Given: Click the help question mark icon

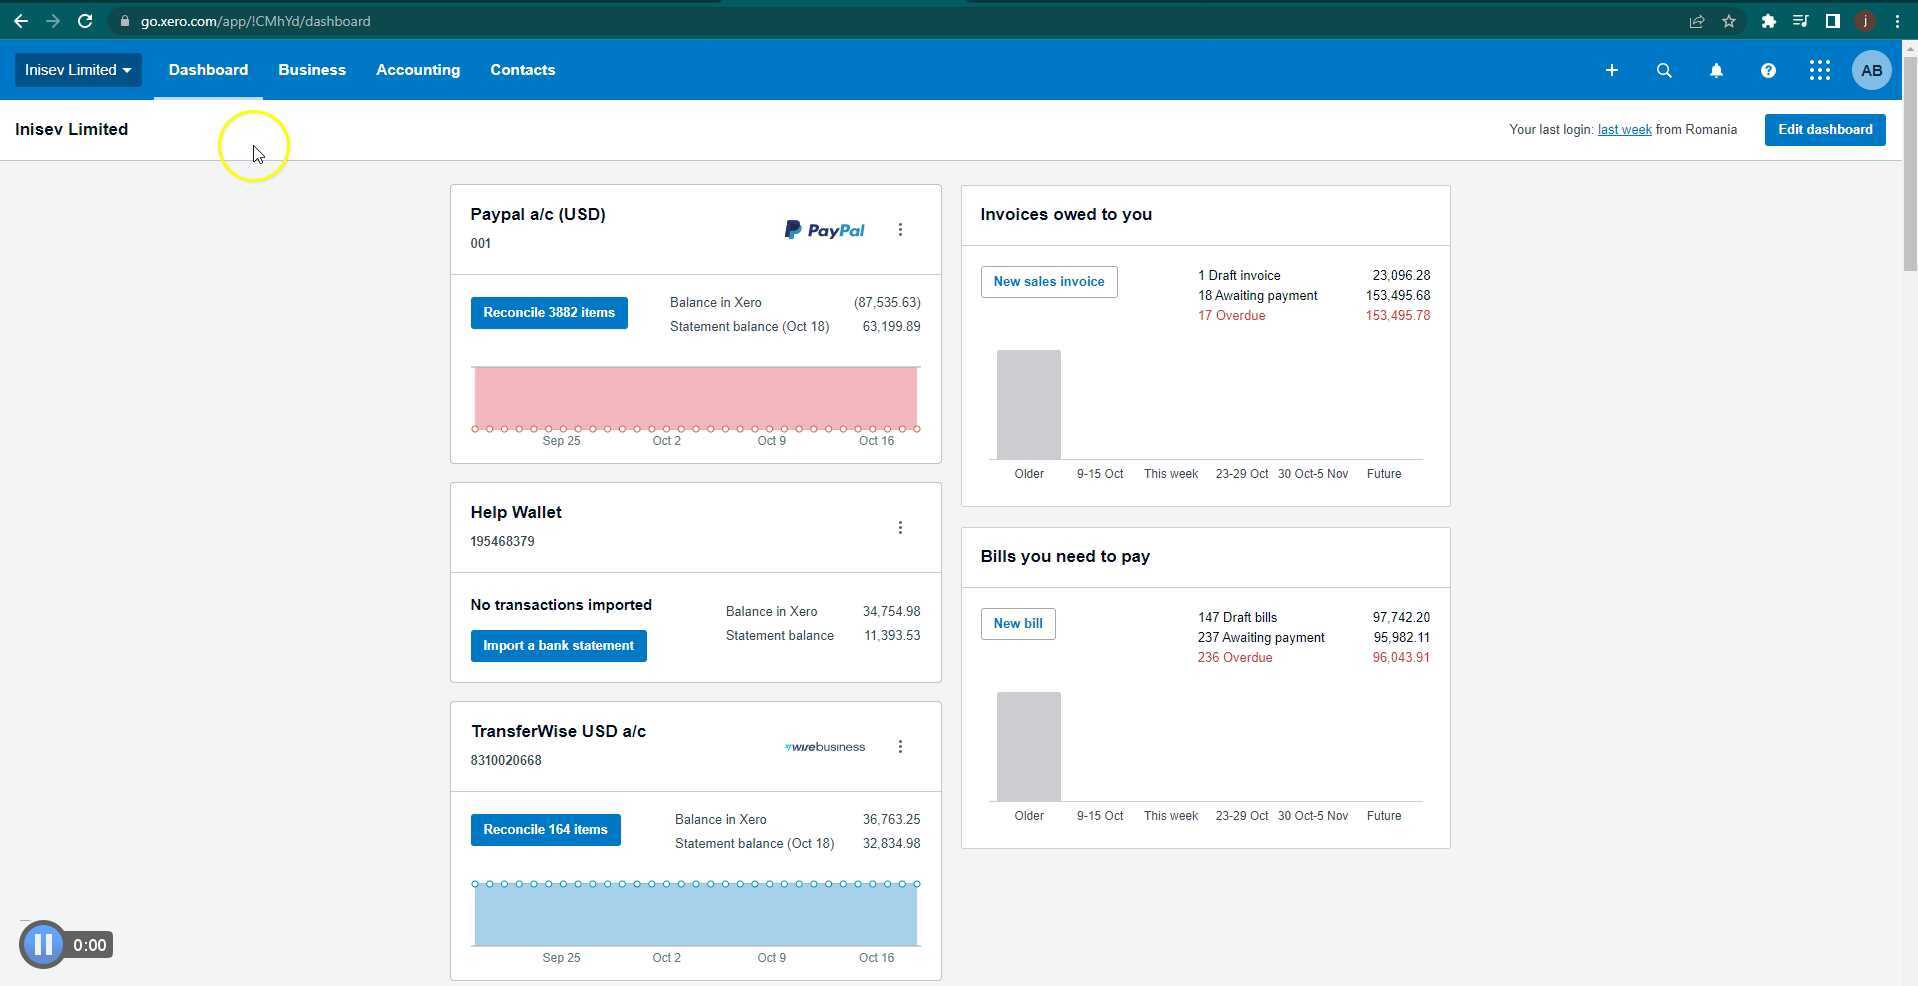Looking at the screenshot, I should [1768, 70].
